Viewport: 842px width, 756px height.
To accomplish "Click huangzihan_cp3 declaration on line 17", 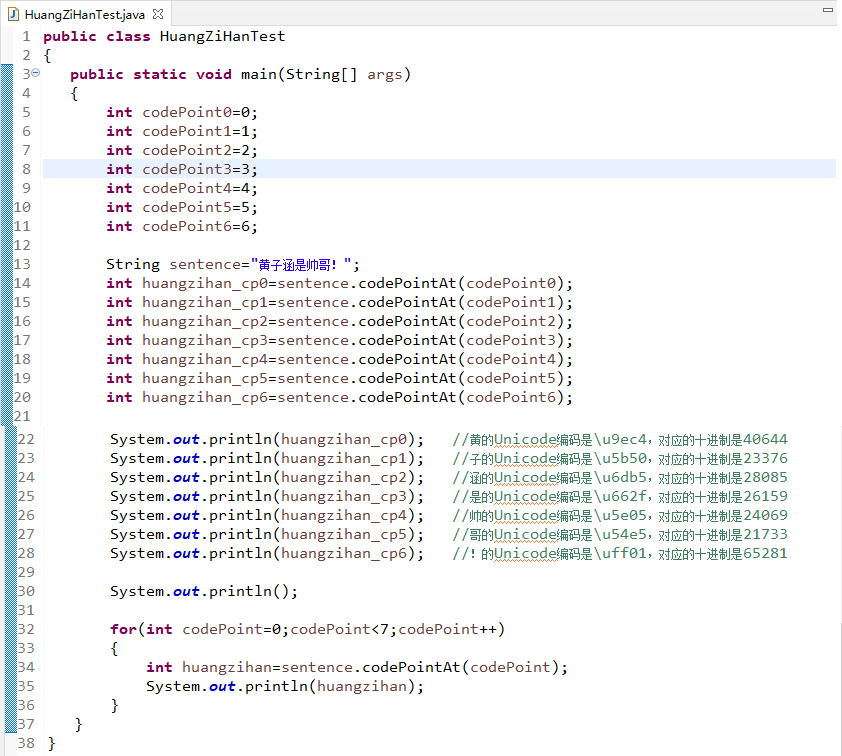I will [x=339, y=340].
